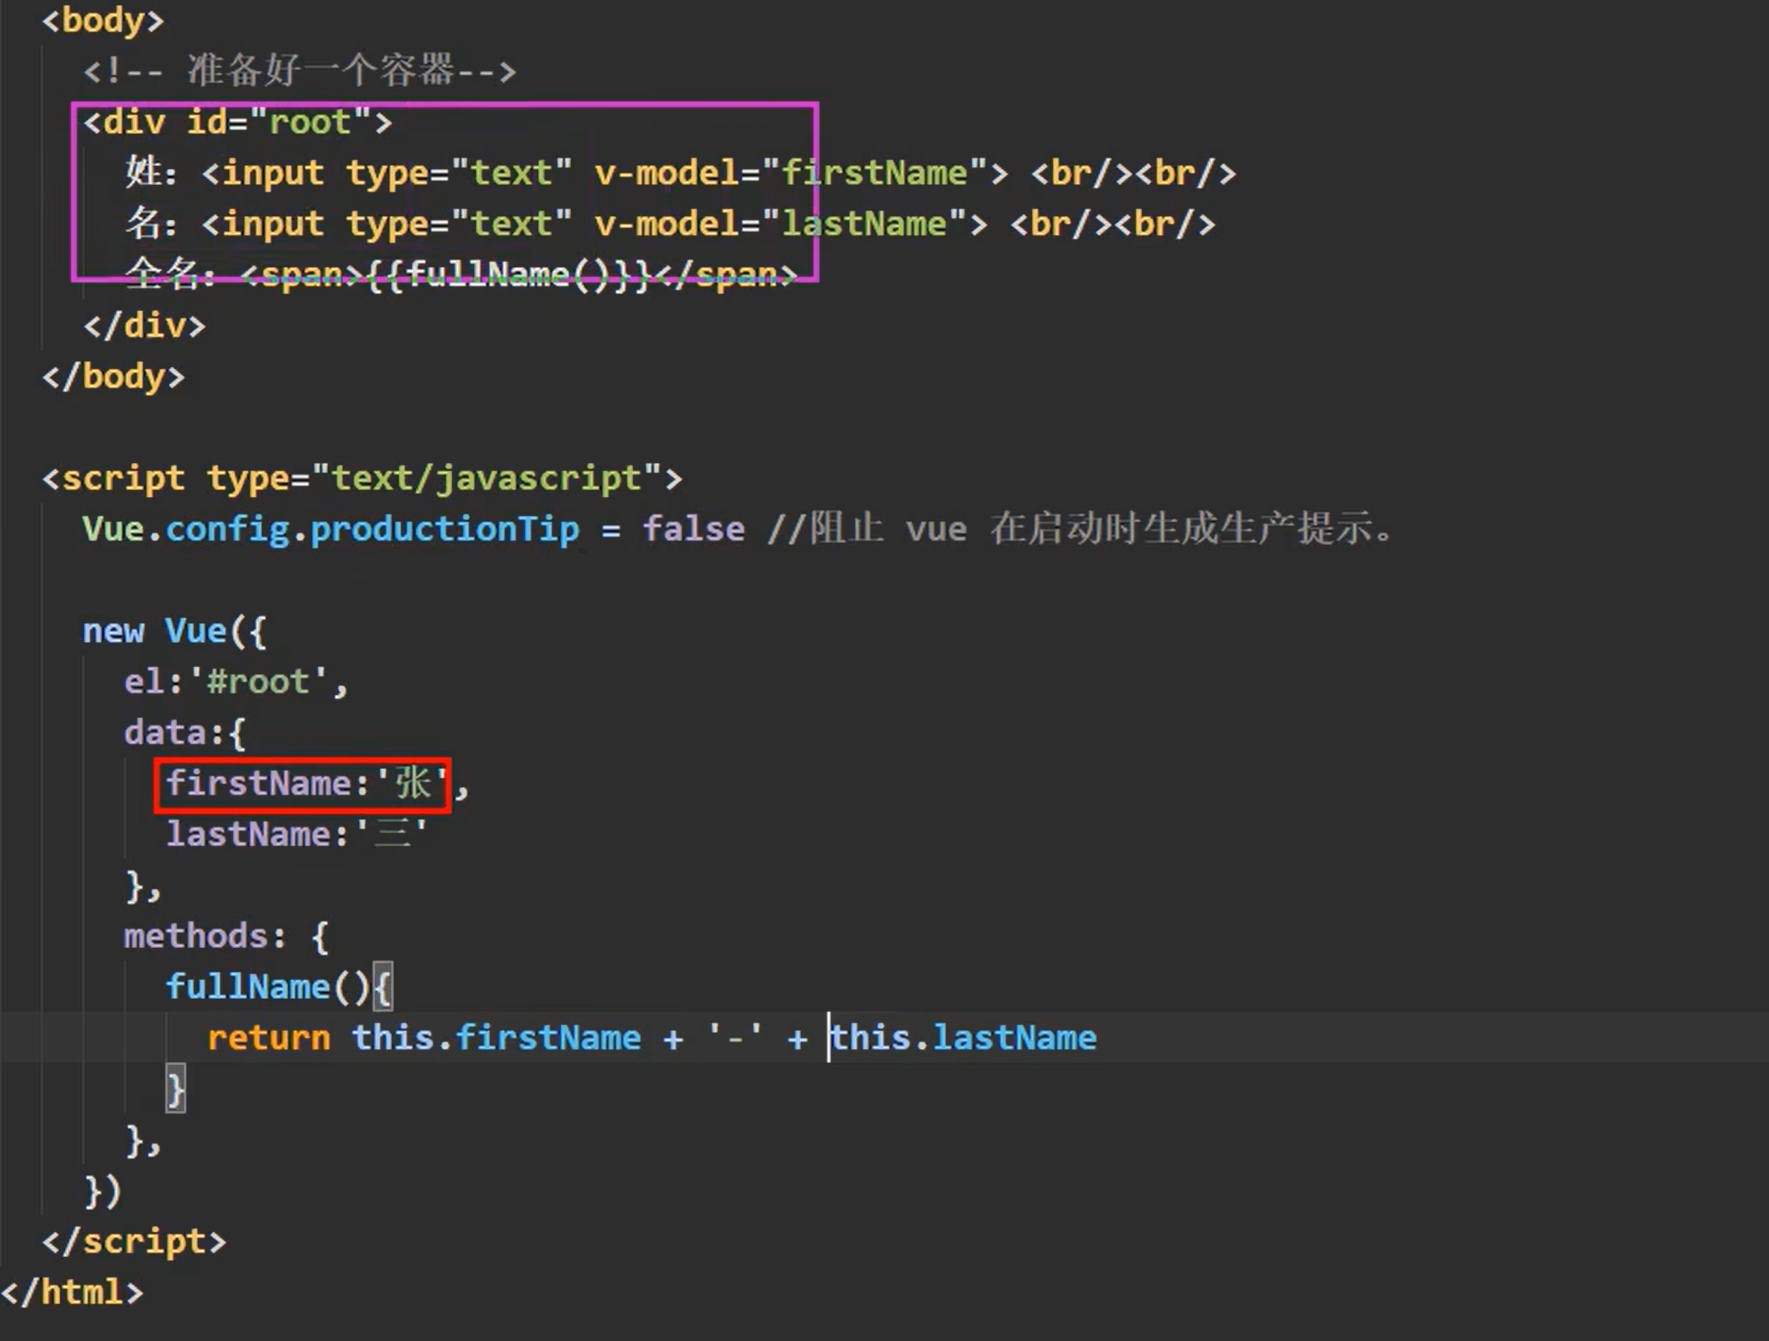Screen dimensions: 1769x1341
Task: Click the <script type="text/javascript"> tag
Action: pyautogui.click(x=362, y=478)
